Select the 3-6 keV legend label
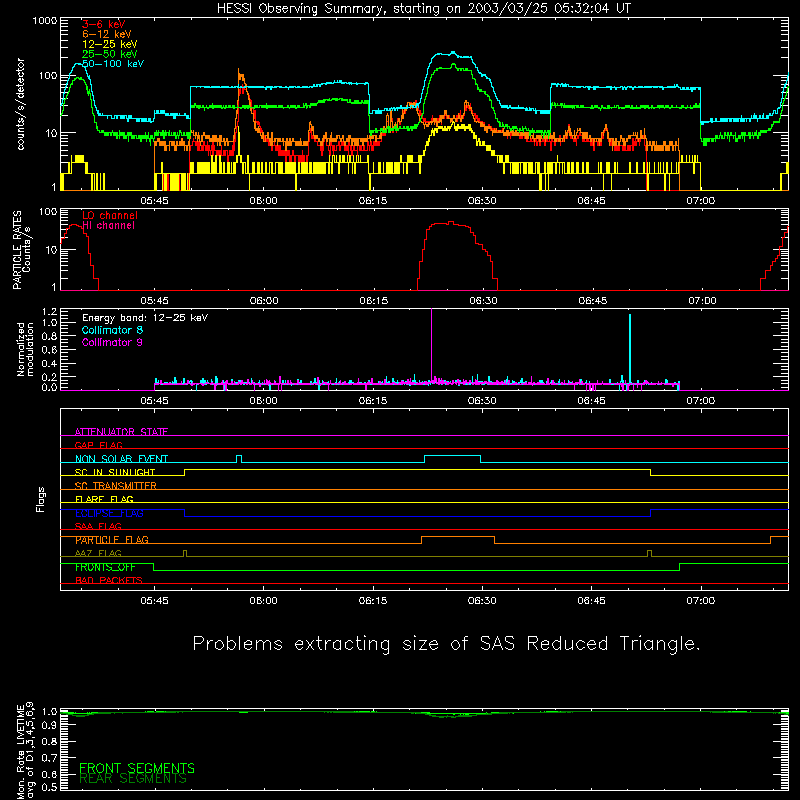The height and width of the screenshot is (800, 800). click(x=103, y=24)
